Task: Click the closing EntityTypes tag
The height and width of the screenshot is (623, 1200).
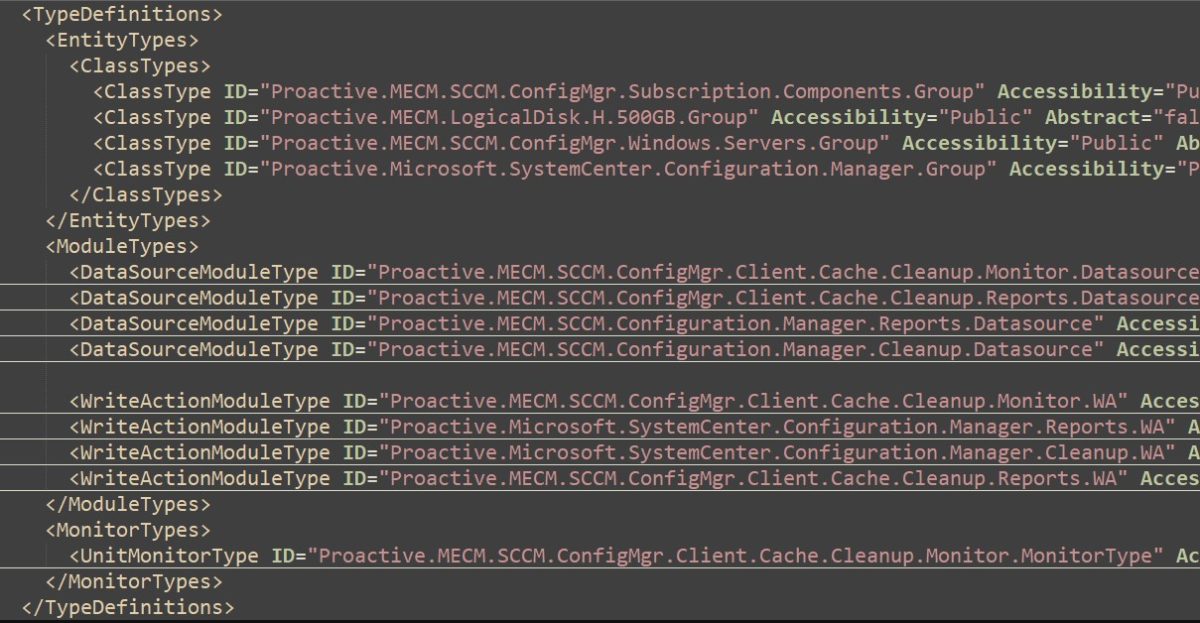Action: coord(128,221)
